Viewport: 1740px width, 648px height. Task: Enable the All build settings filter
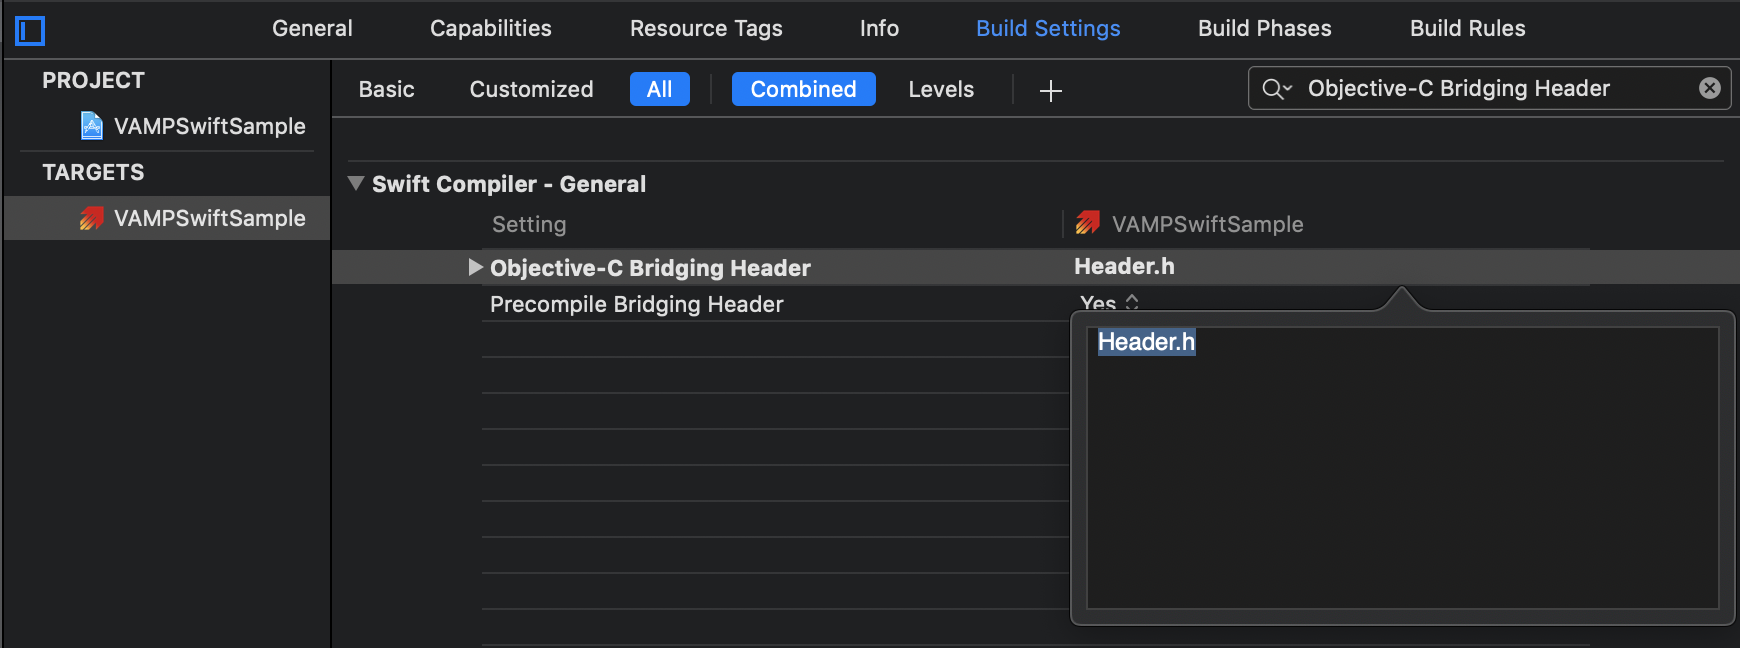pos(659,88)
